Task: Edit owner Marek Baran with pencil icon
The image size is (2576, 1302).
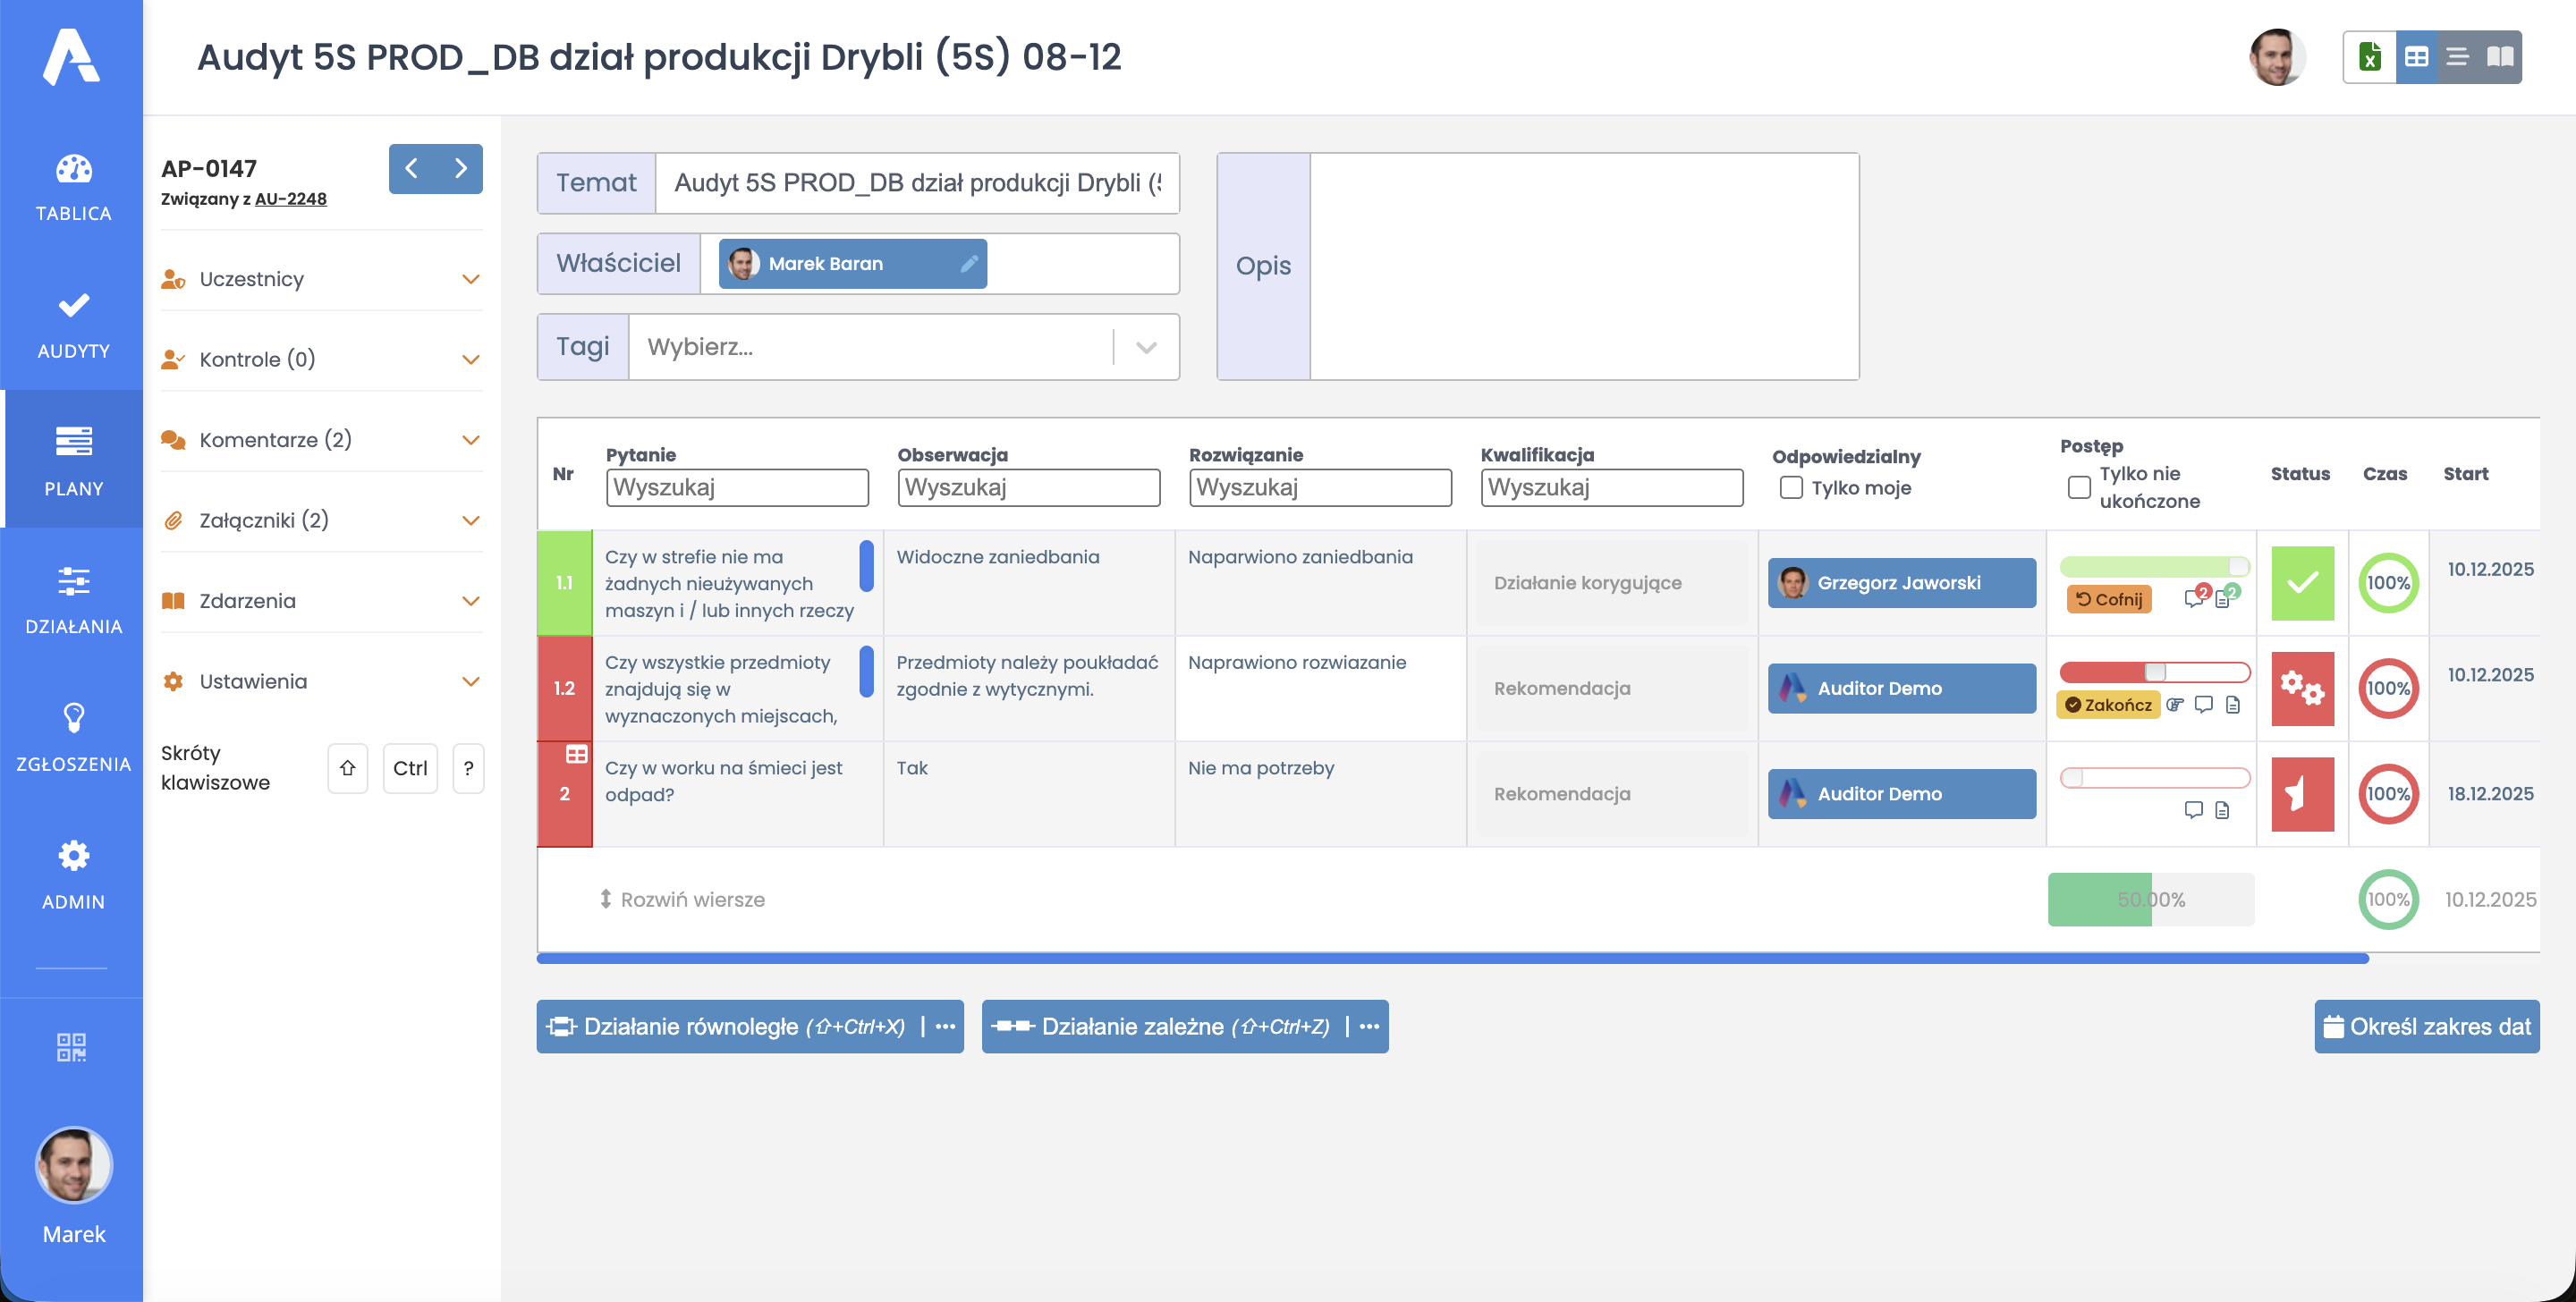Action: (x=968, y=264)
